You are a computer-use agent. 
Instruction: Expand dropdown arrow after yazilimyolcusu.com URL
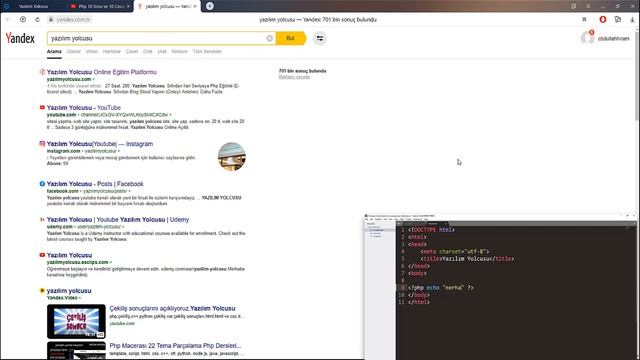[93, 79]
